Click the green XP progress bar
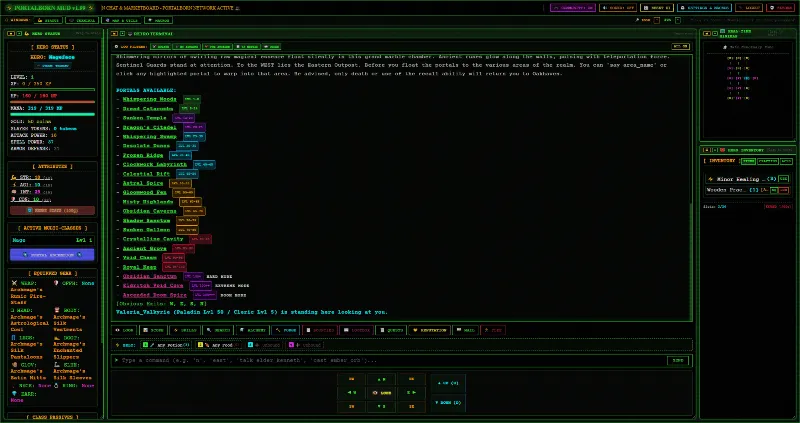The width and height of the screenshot is (800, 423). click(52, 90)
